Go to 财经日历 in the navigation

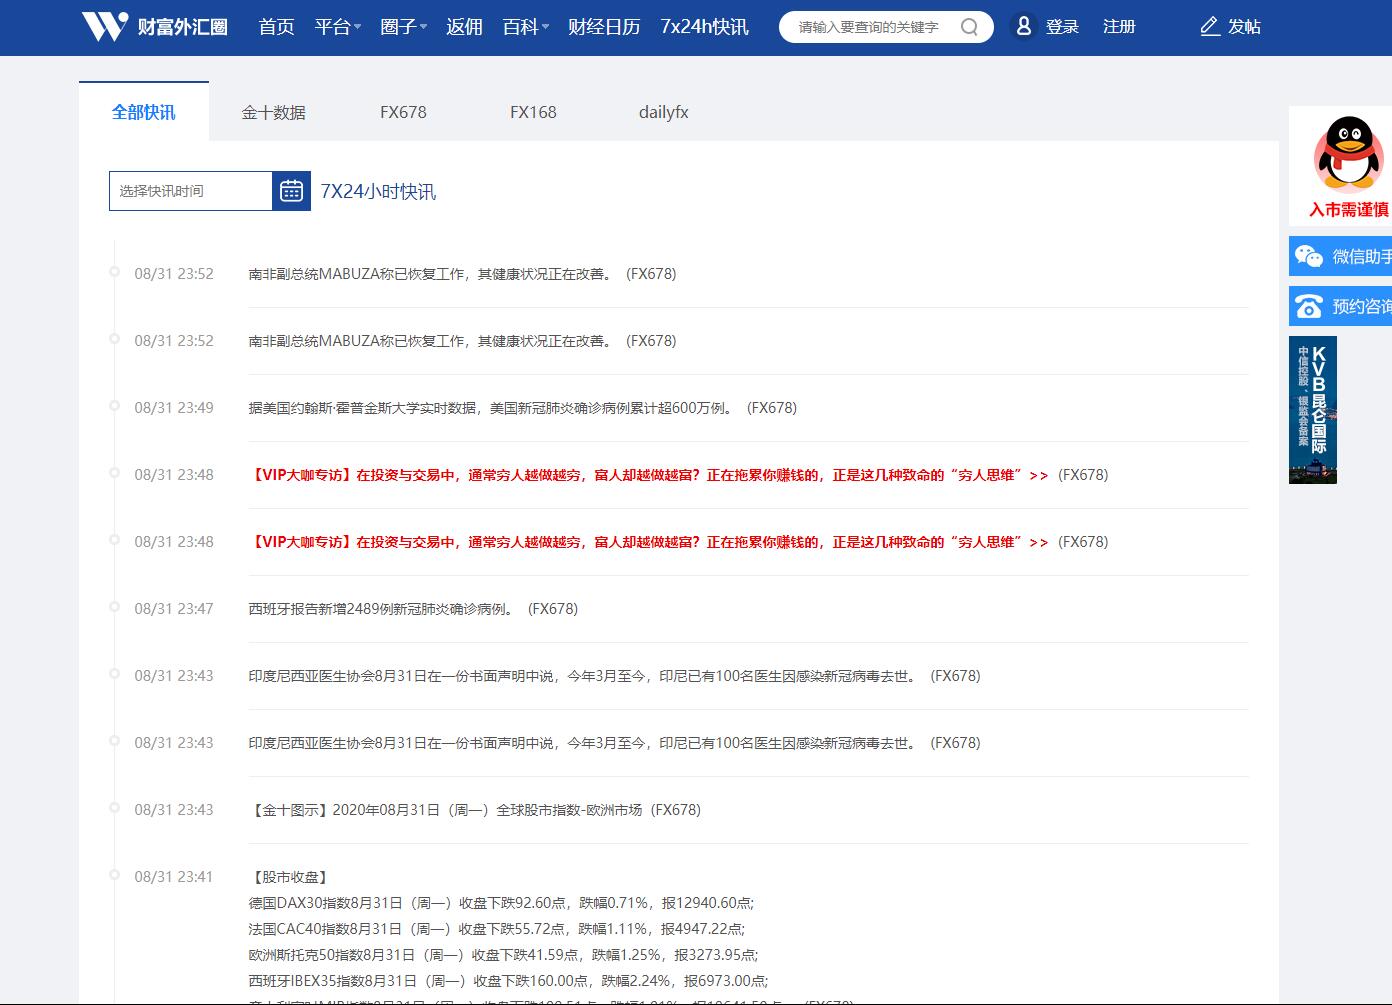pyautogui.click(x=604, y=27)
